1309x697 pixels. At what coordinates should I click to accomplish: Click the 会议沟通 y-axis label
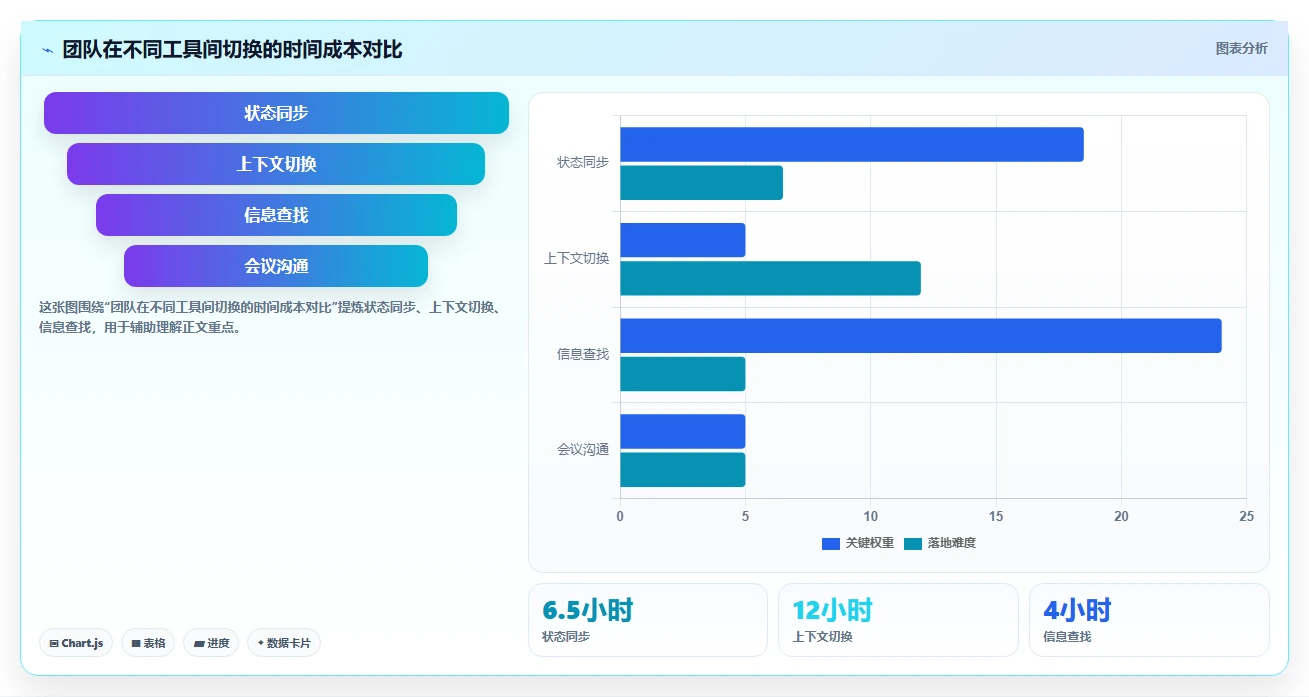click(x=583, y=450)
